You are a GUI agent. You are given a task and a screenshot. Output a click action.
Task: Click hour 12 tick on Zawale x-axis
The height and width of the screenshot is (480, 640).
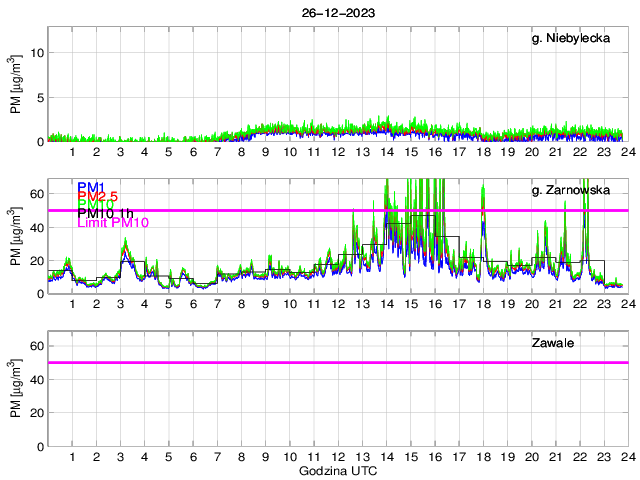click(337, 456)
